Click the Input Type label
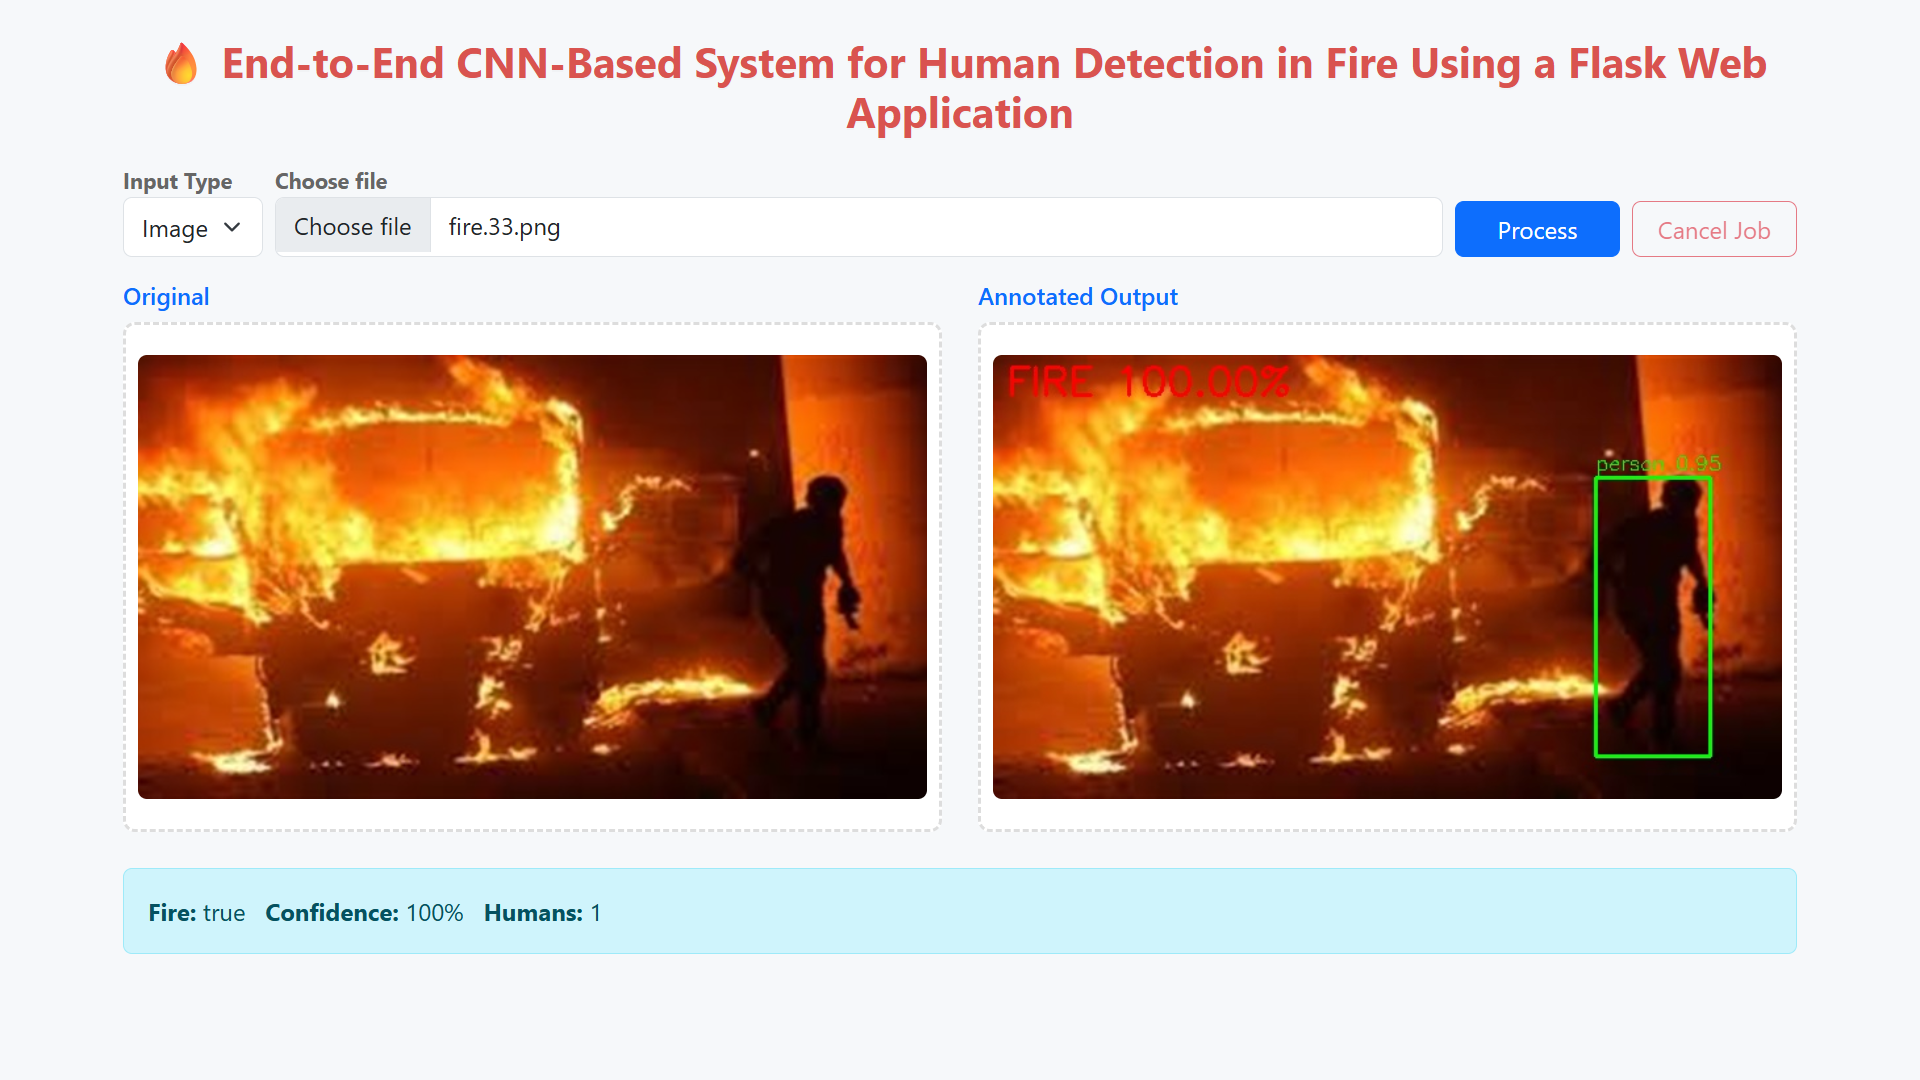Viewport: 1920px width, 1080px height. point(178,181)
